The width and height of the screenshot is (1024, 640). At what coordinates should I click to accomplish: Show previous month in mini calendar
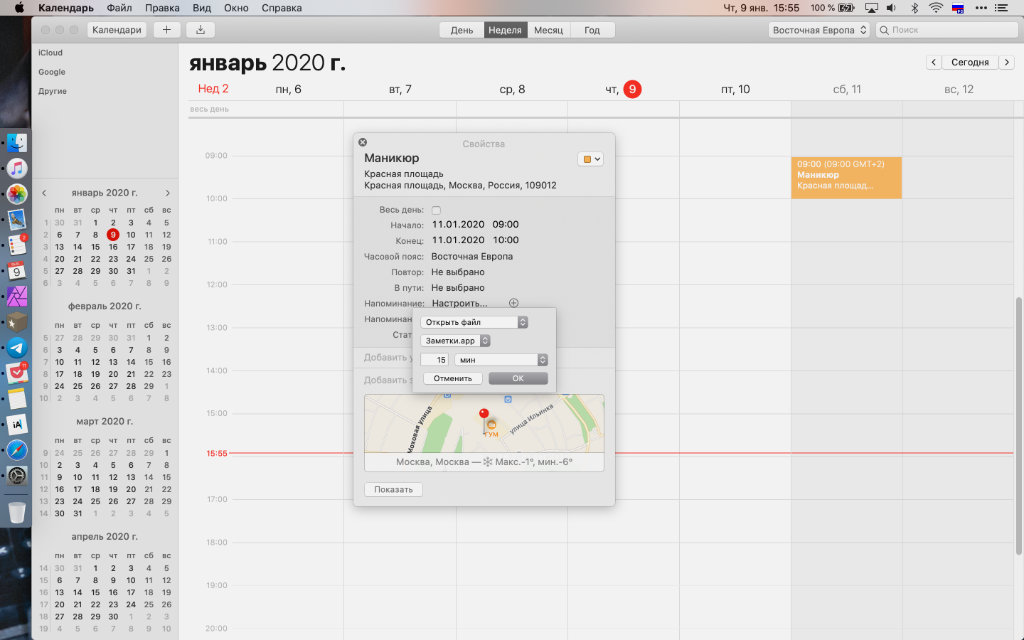(44, 193)
